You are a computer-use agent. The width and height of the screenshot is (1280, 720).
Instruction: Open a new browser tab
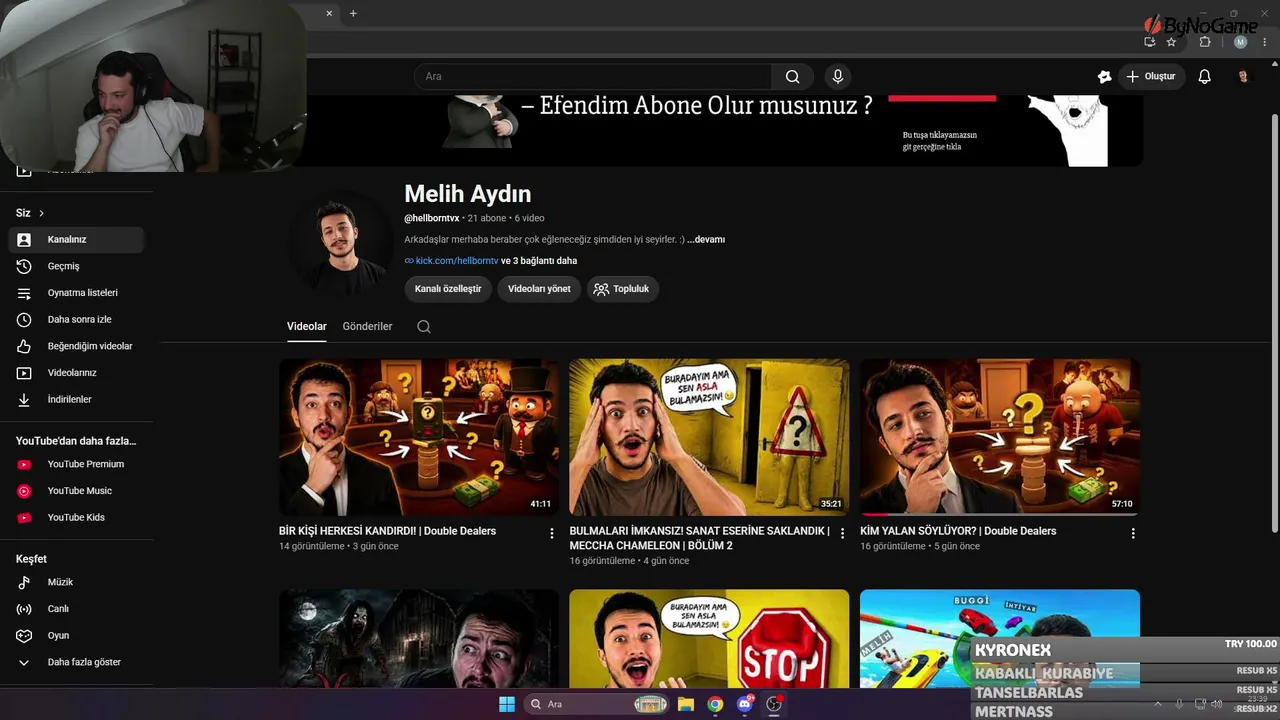[x=353, y=13]
